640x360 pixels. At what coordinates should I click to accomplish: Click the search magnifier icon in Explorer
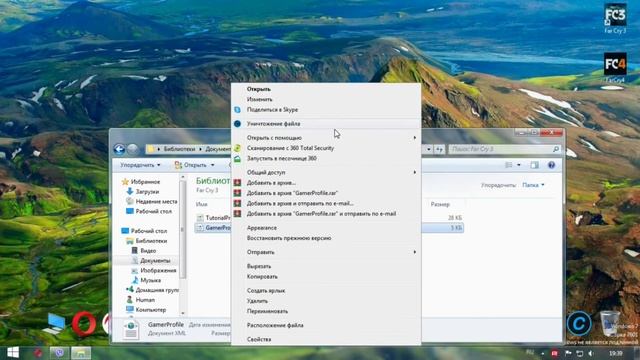(x=556, y=149)
